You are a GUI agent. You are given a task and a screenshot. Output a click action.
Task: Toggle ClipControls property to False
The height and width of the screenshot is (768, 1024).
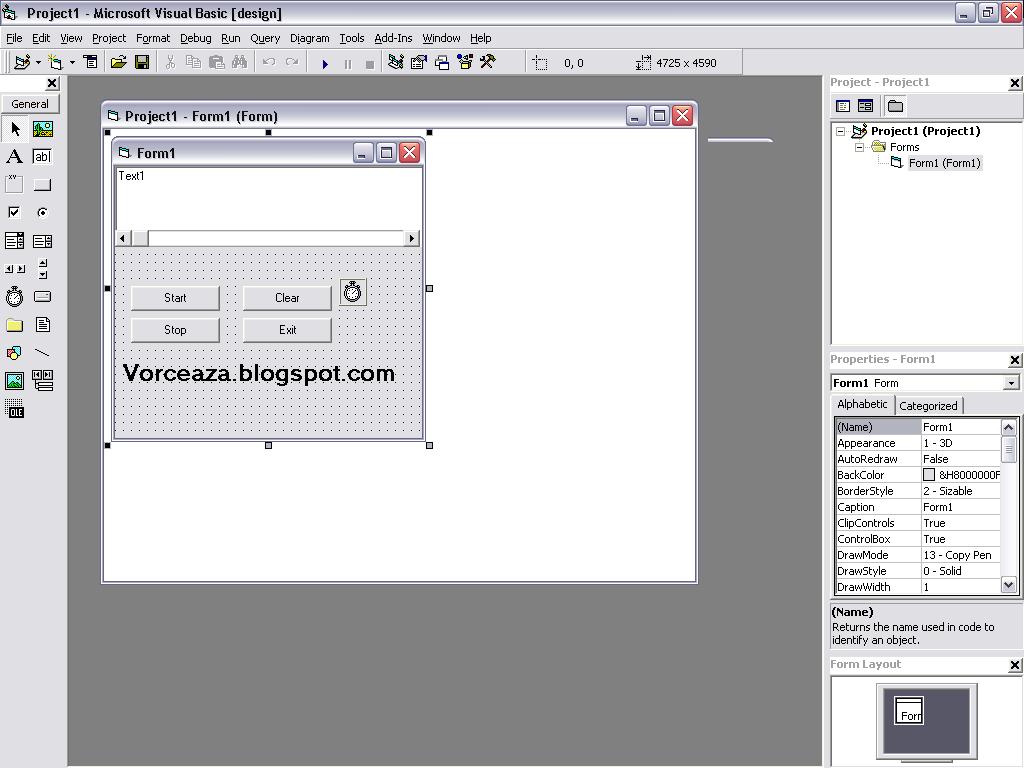point(960,522)
